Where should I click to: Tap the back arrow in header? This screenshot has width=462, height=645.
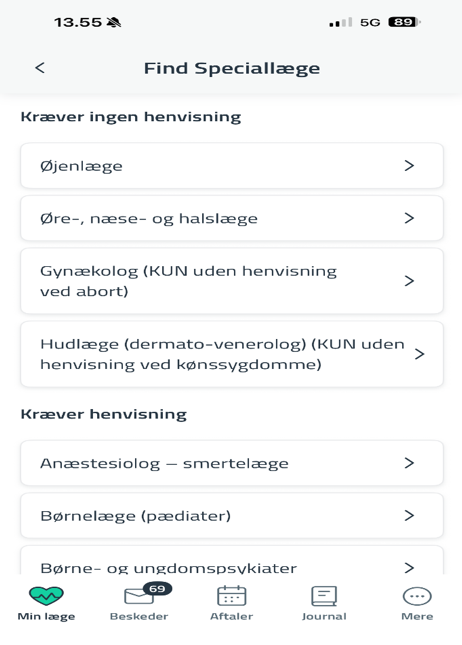tap(40, 68)
